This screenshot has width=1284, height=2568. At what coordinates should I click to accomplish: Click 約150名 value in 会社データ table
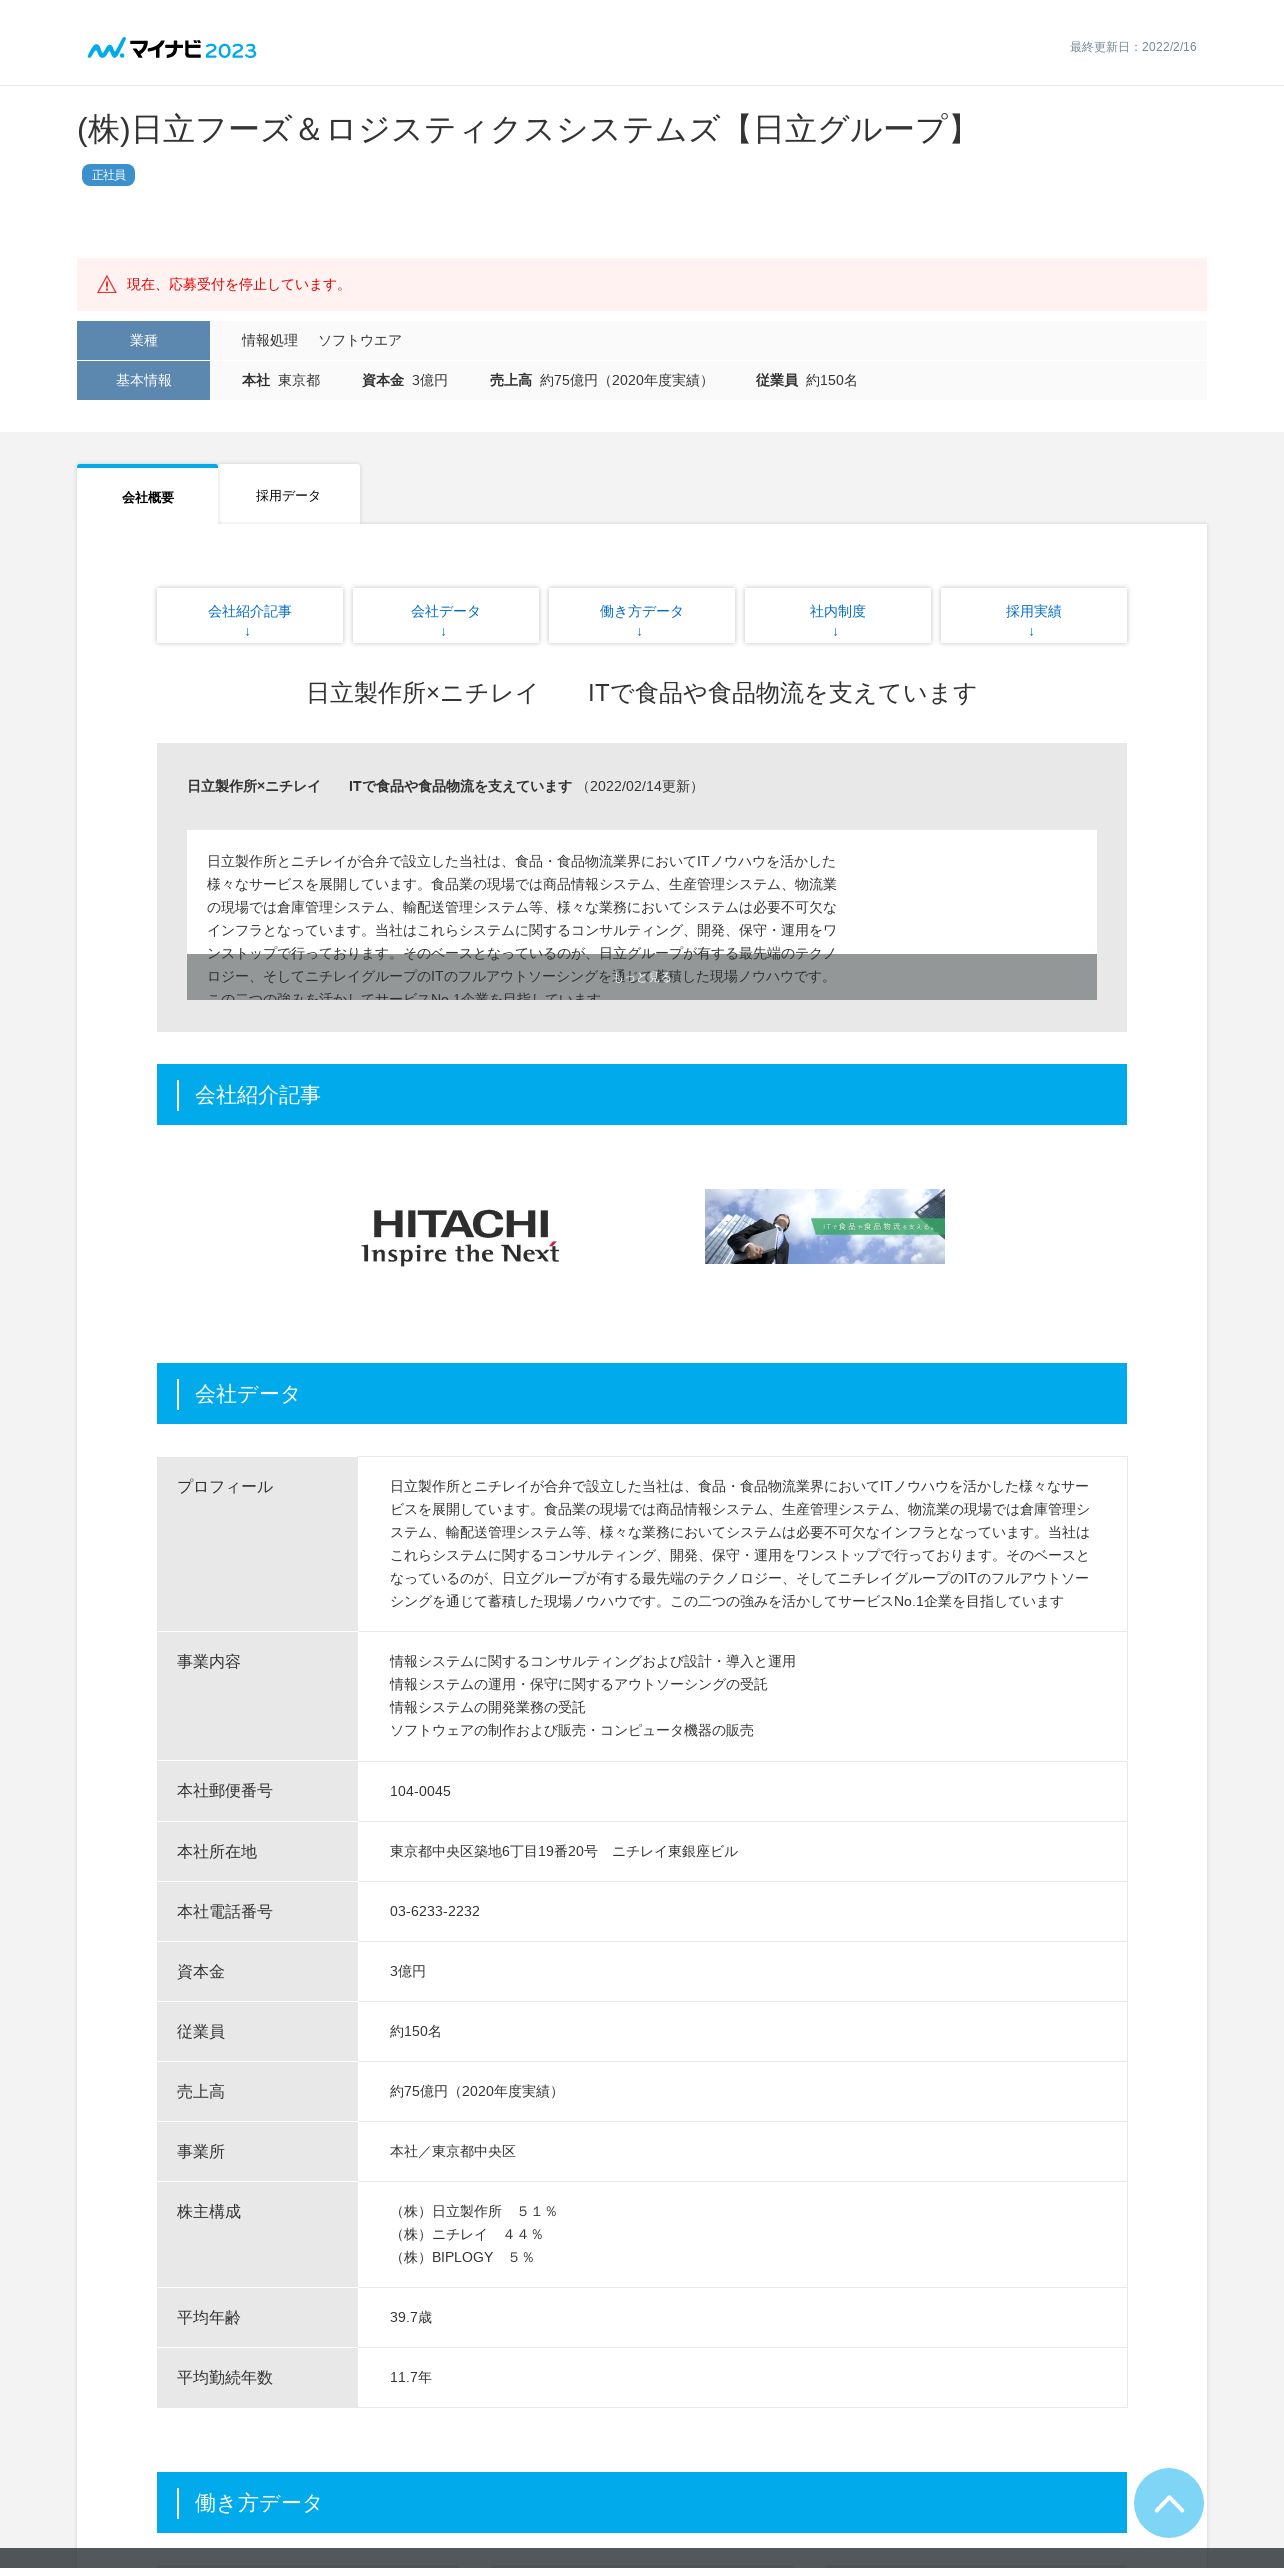click(x=416, y=2031)
